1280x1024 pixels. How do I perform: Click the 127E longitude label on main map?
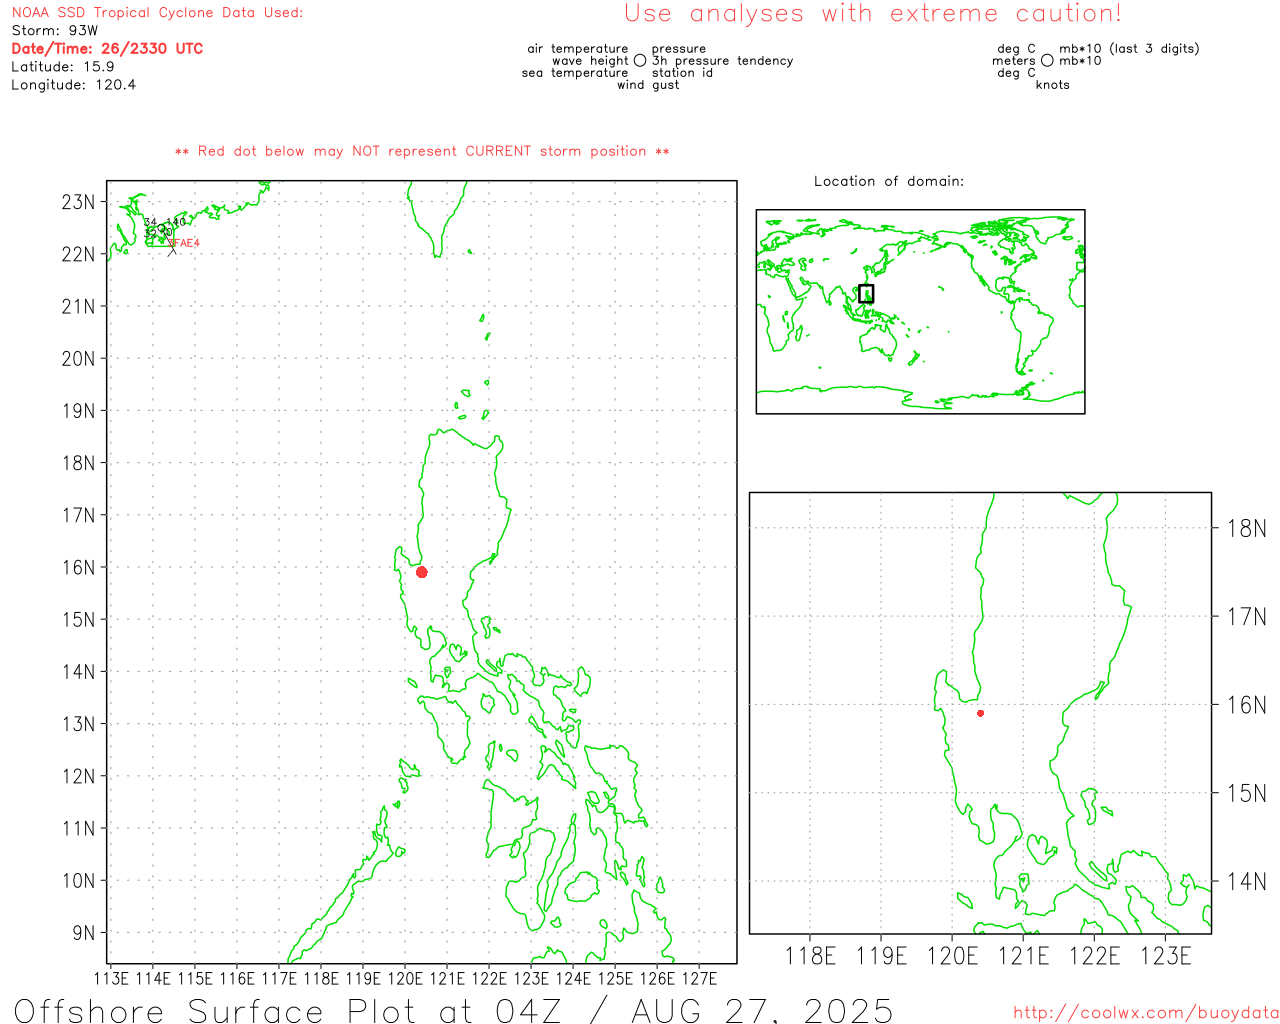(x=699, y=978)
